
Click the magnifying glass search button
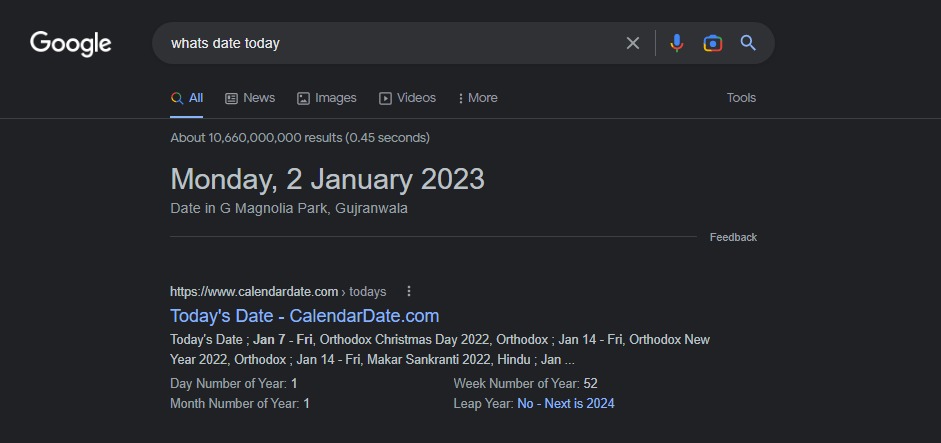click(748, 43)
